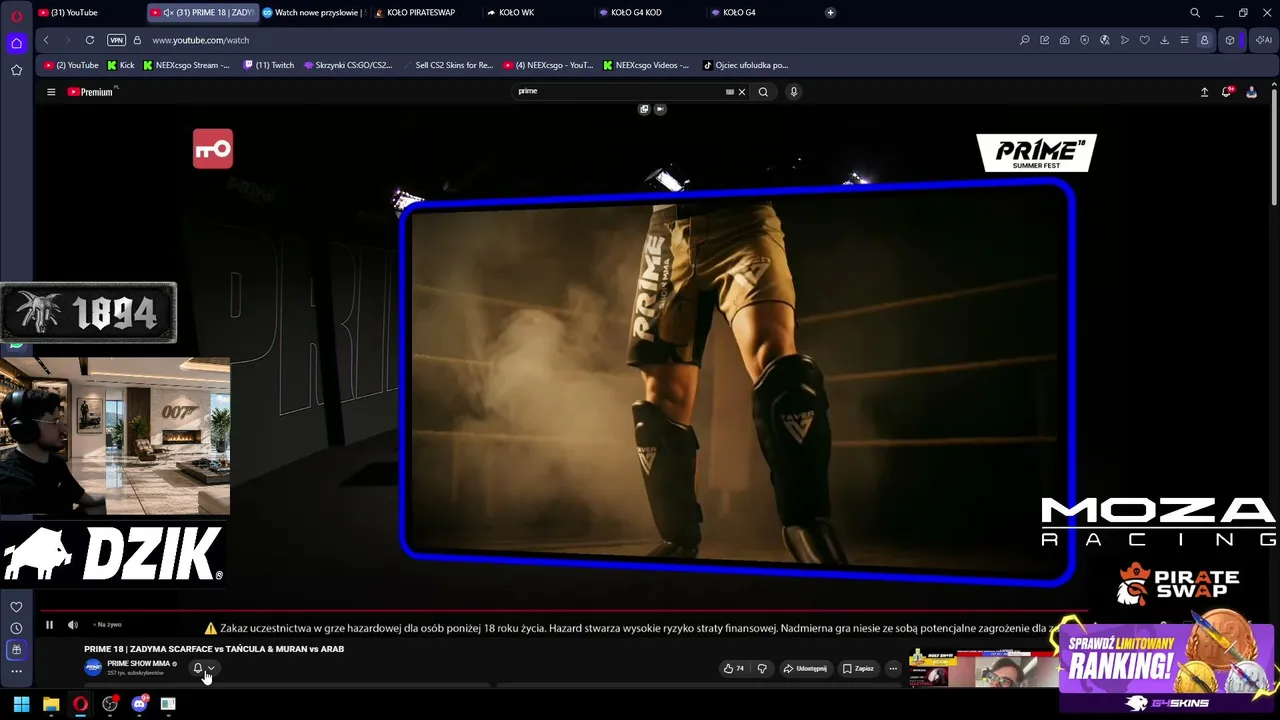The width and height of the screenshot is (1280, 720).
Task: Open the Opera sidebar bookmarks star
Action: click(x=16, y=70)
